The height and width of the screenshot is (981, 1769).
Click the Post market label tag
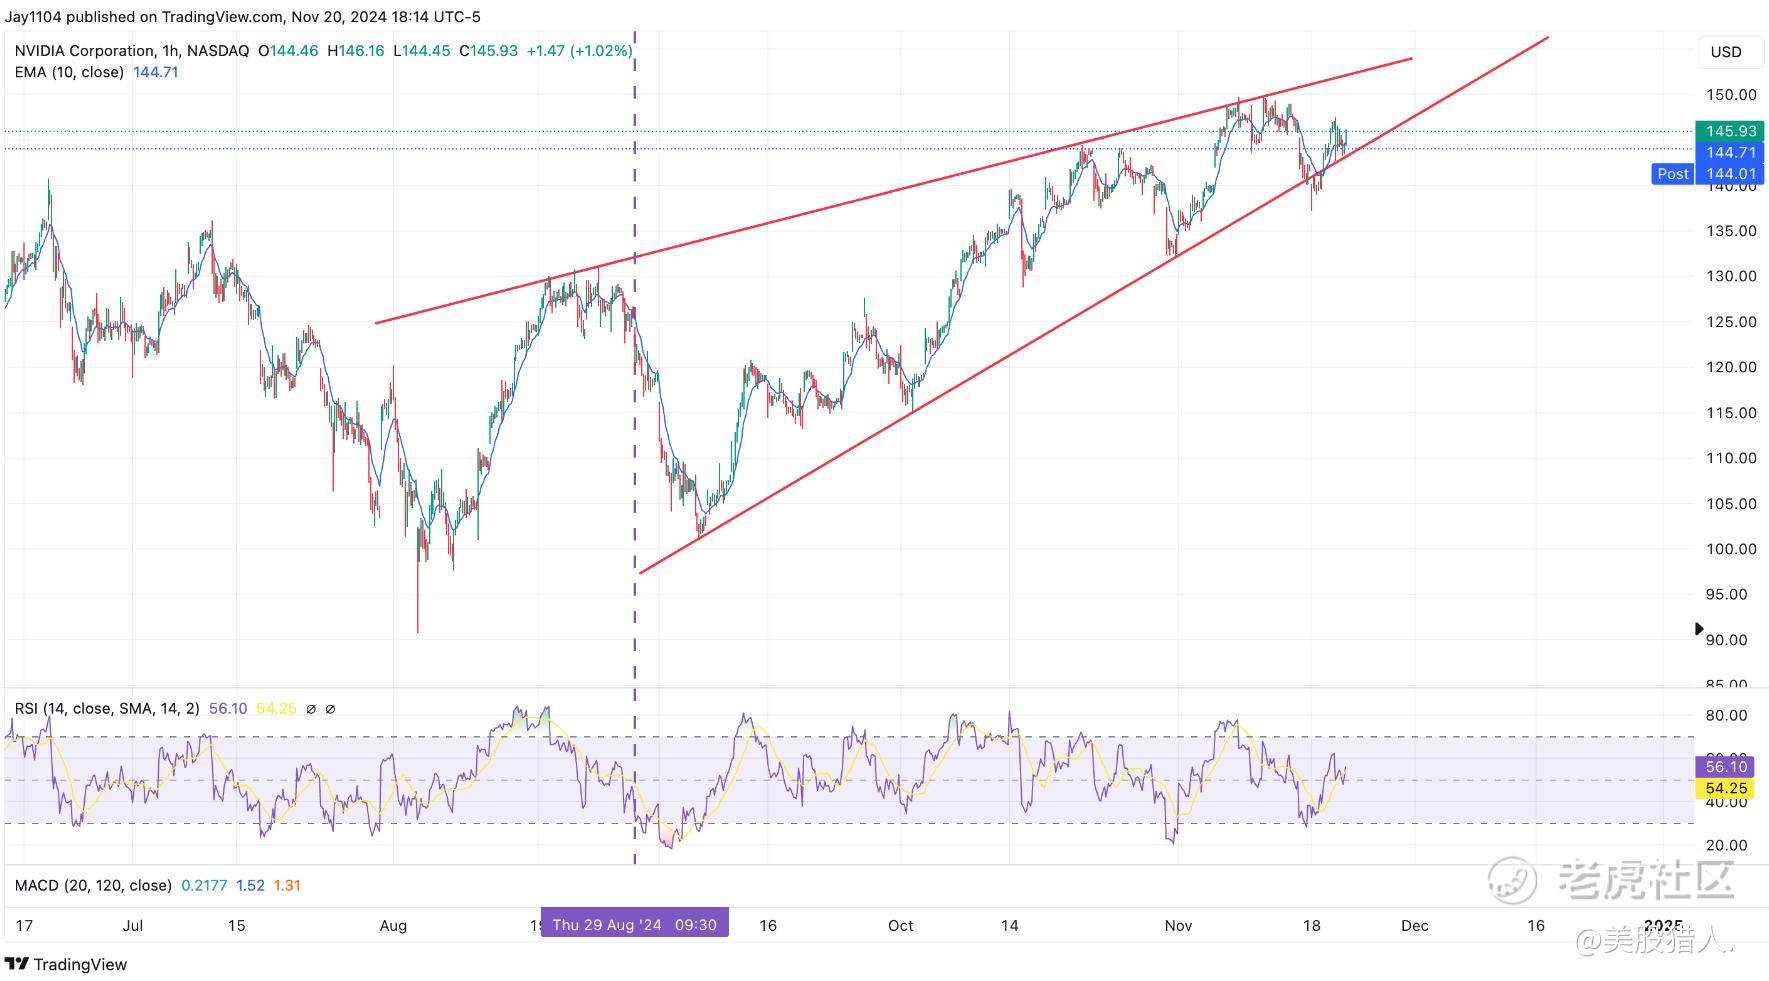click(x=1672, y=173)
